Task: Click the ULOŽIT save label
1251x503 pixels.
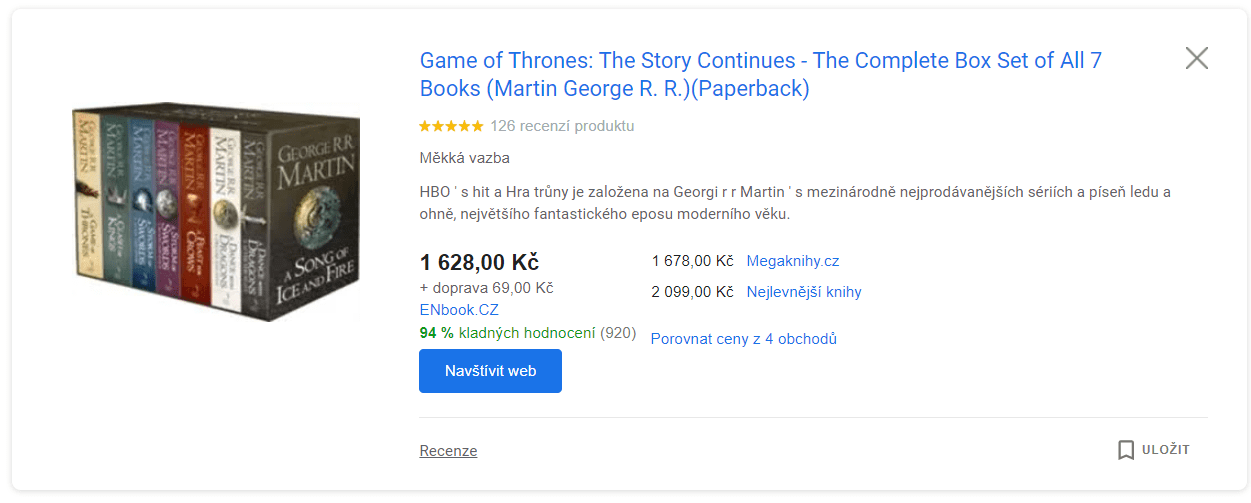Action: [x=1167, y=450]
